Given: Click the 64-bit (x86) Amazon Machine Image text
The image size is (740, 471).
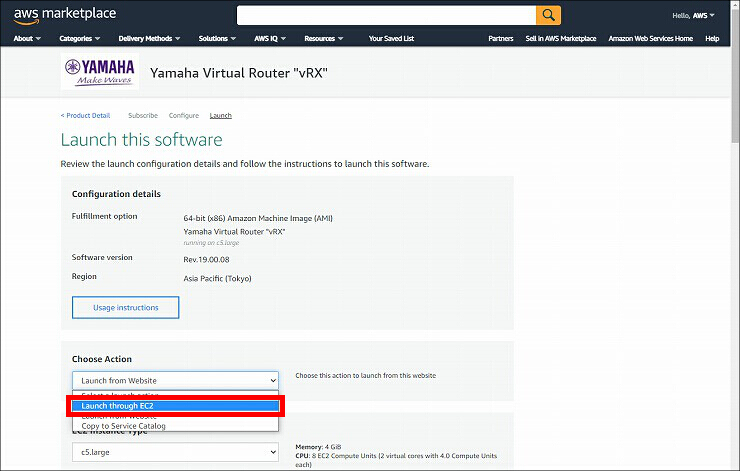Looking at the screenshot, I should (258, 218).
